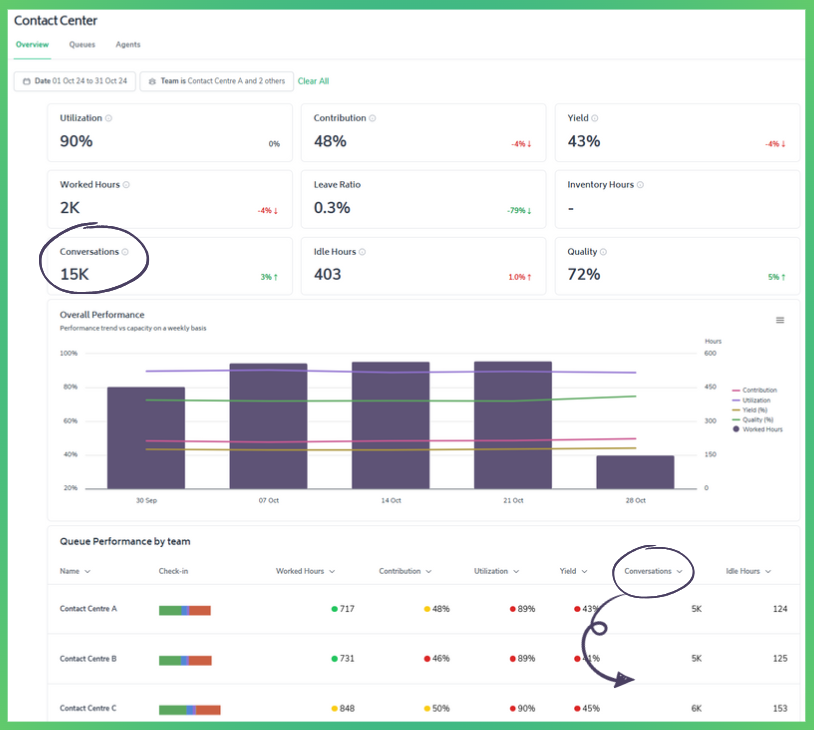Click the Yield info icon
This screenshot has width=814, height=730.
[x=595, y=118]
